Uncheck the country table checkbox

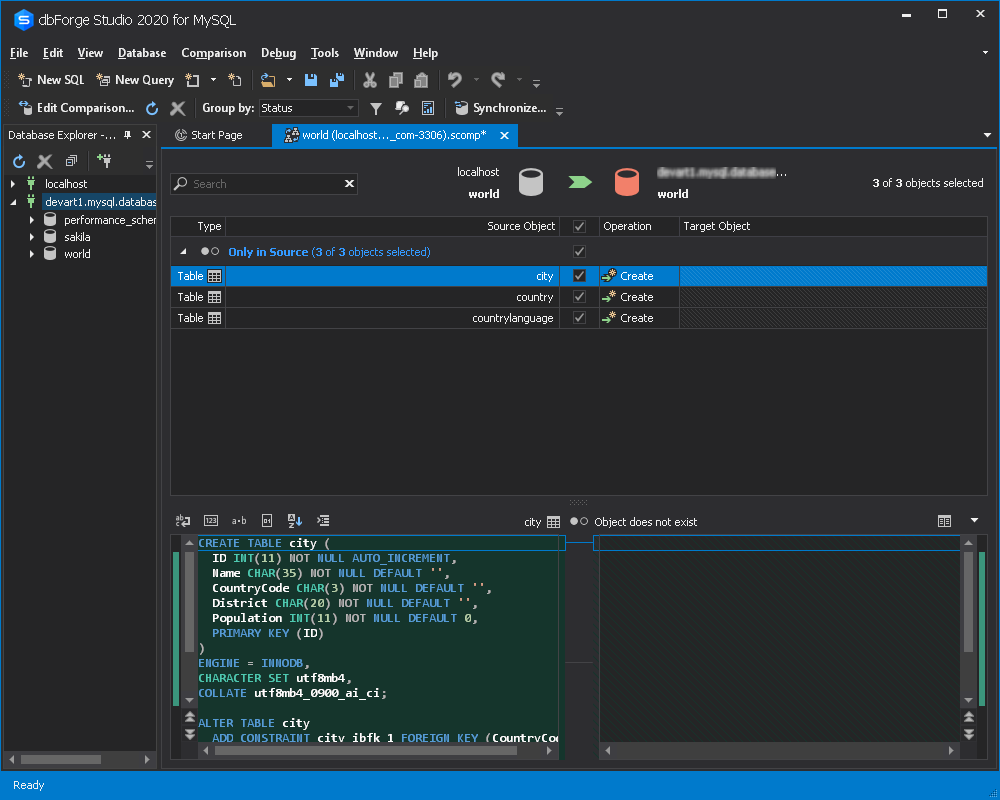(x=579, y=297)
